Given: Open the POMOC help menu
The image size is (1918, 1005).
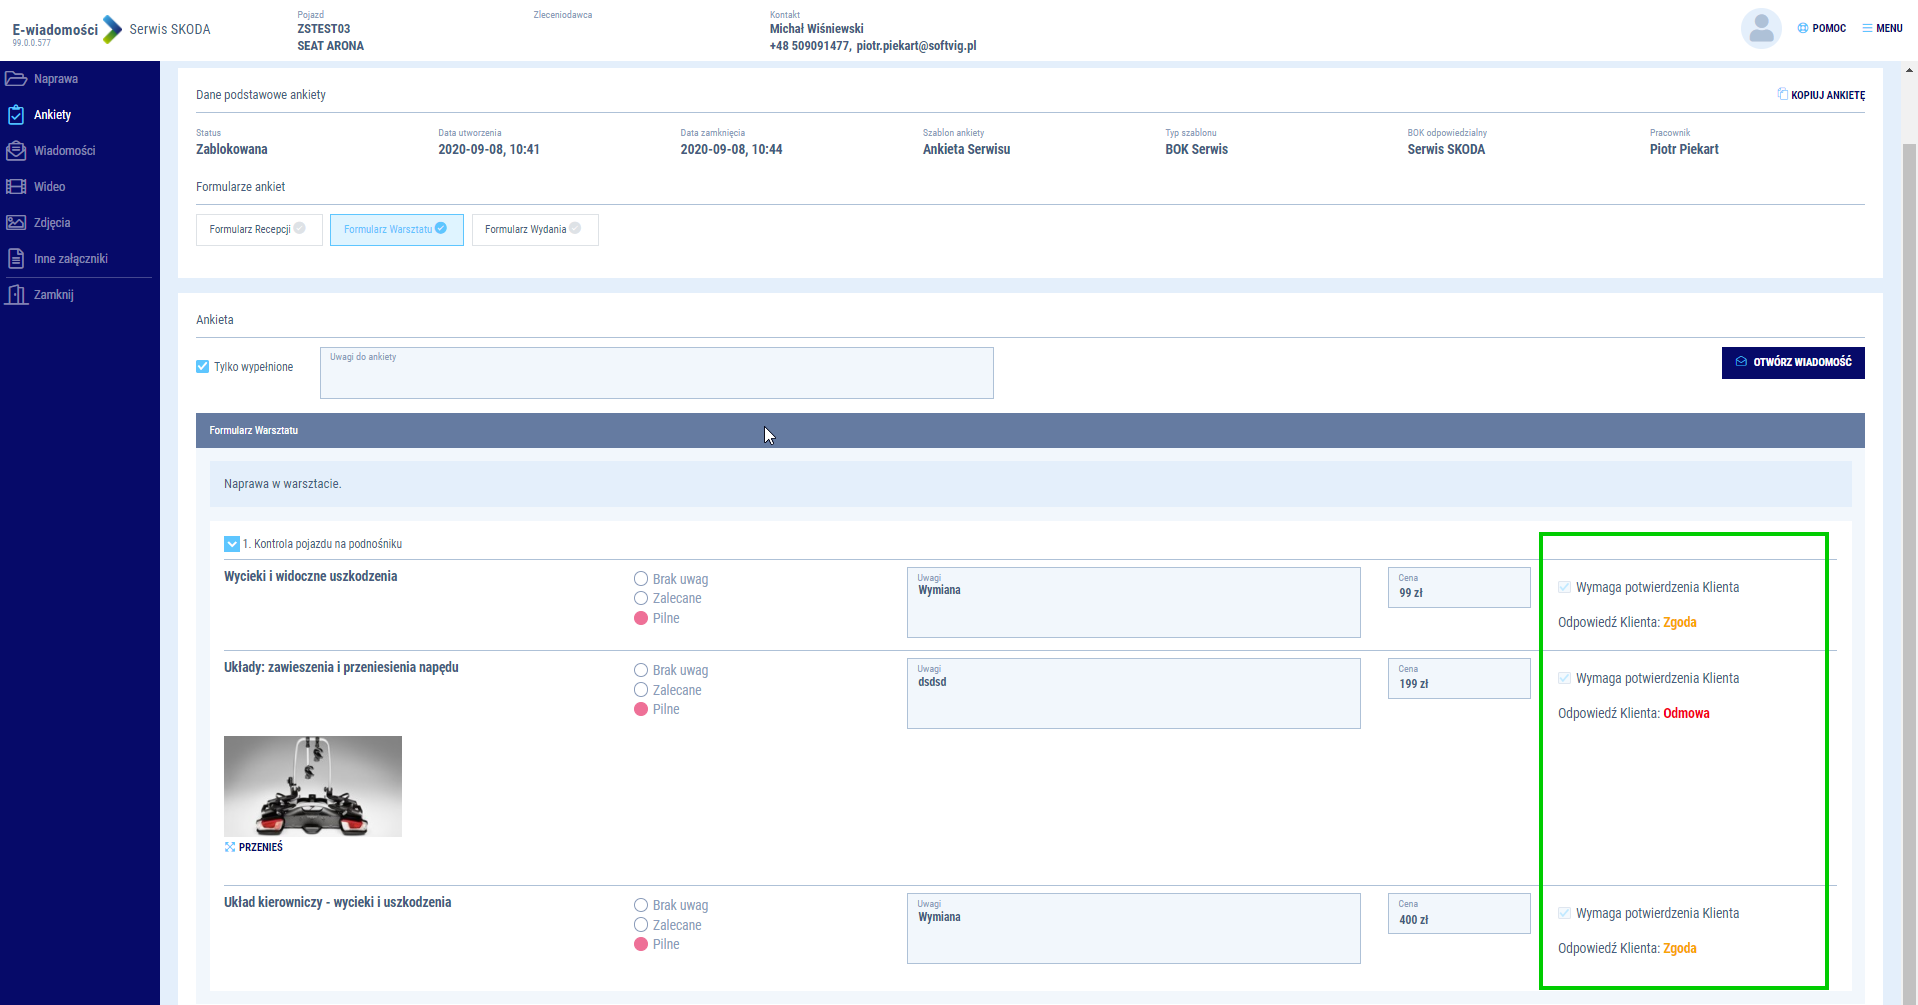Looking at the screenshot, I should [1822, 28].
